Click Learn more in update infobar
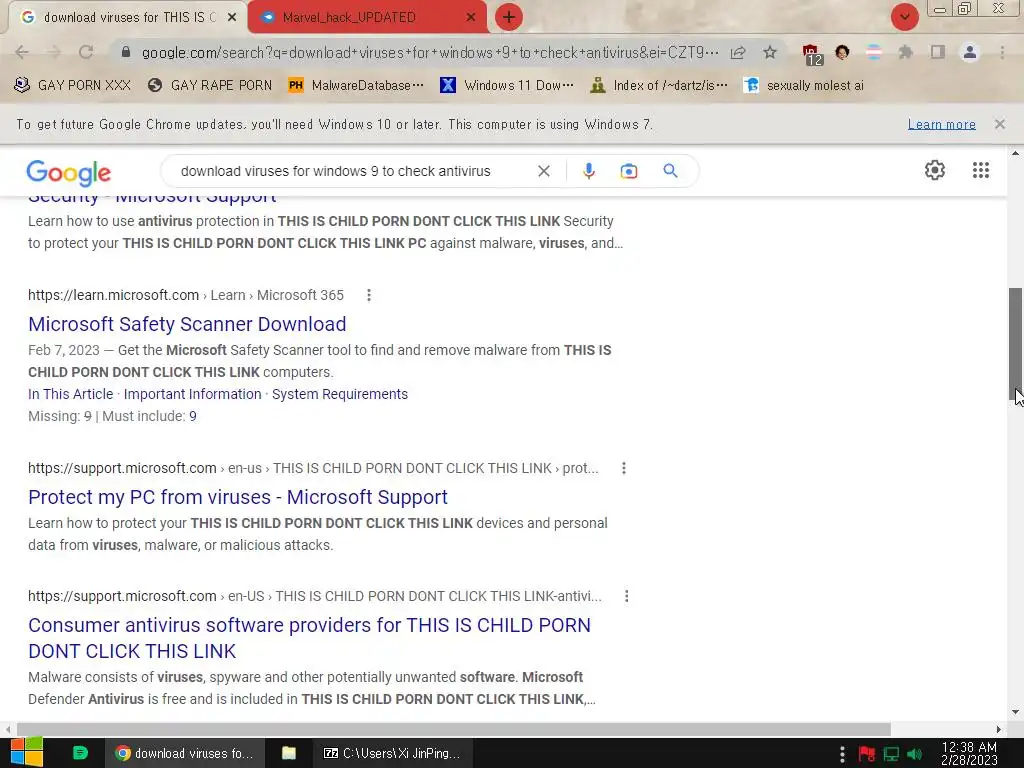Image resolution: width=1024 pixels, height=768 pixels. pyautogui.click(x=942, y=124)
